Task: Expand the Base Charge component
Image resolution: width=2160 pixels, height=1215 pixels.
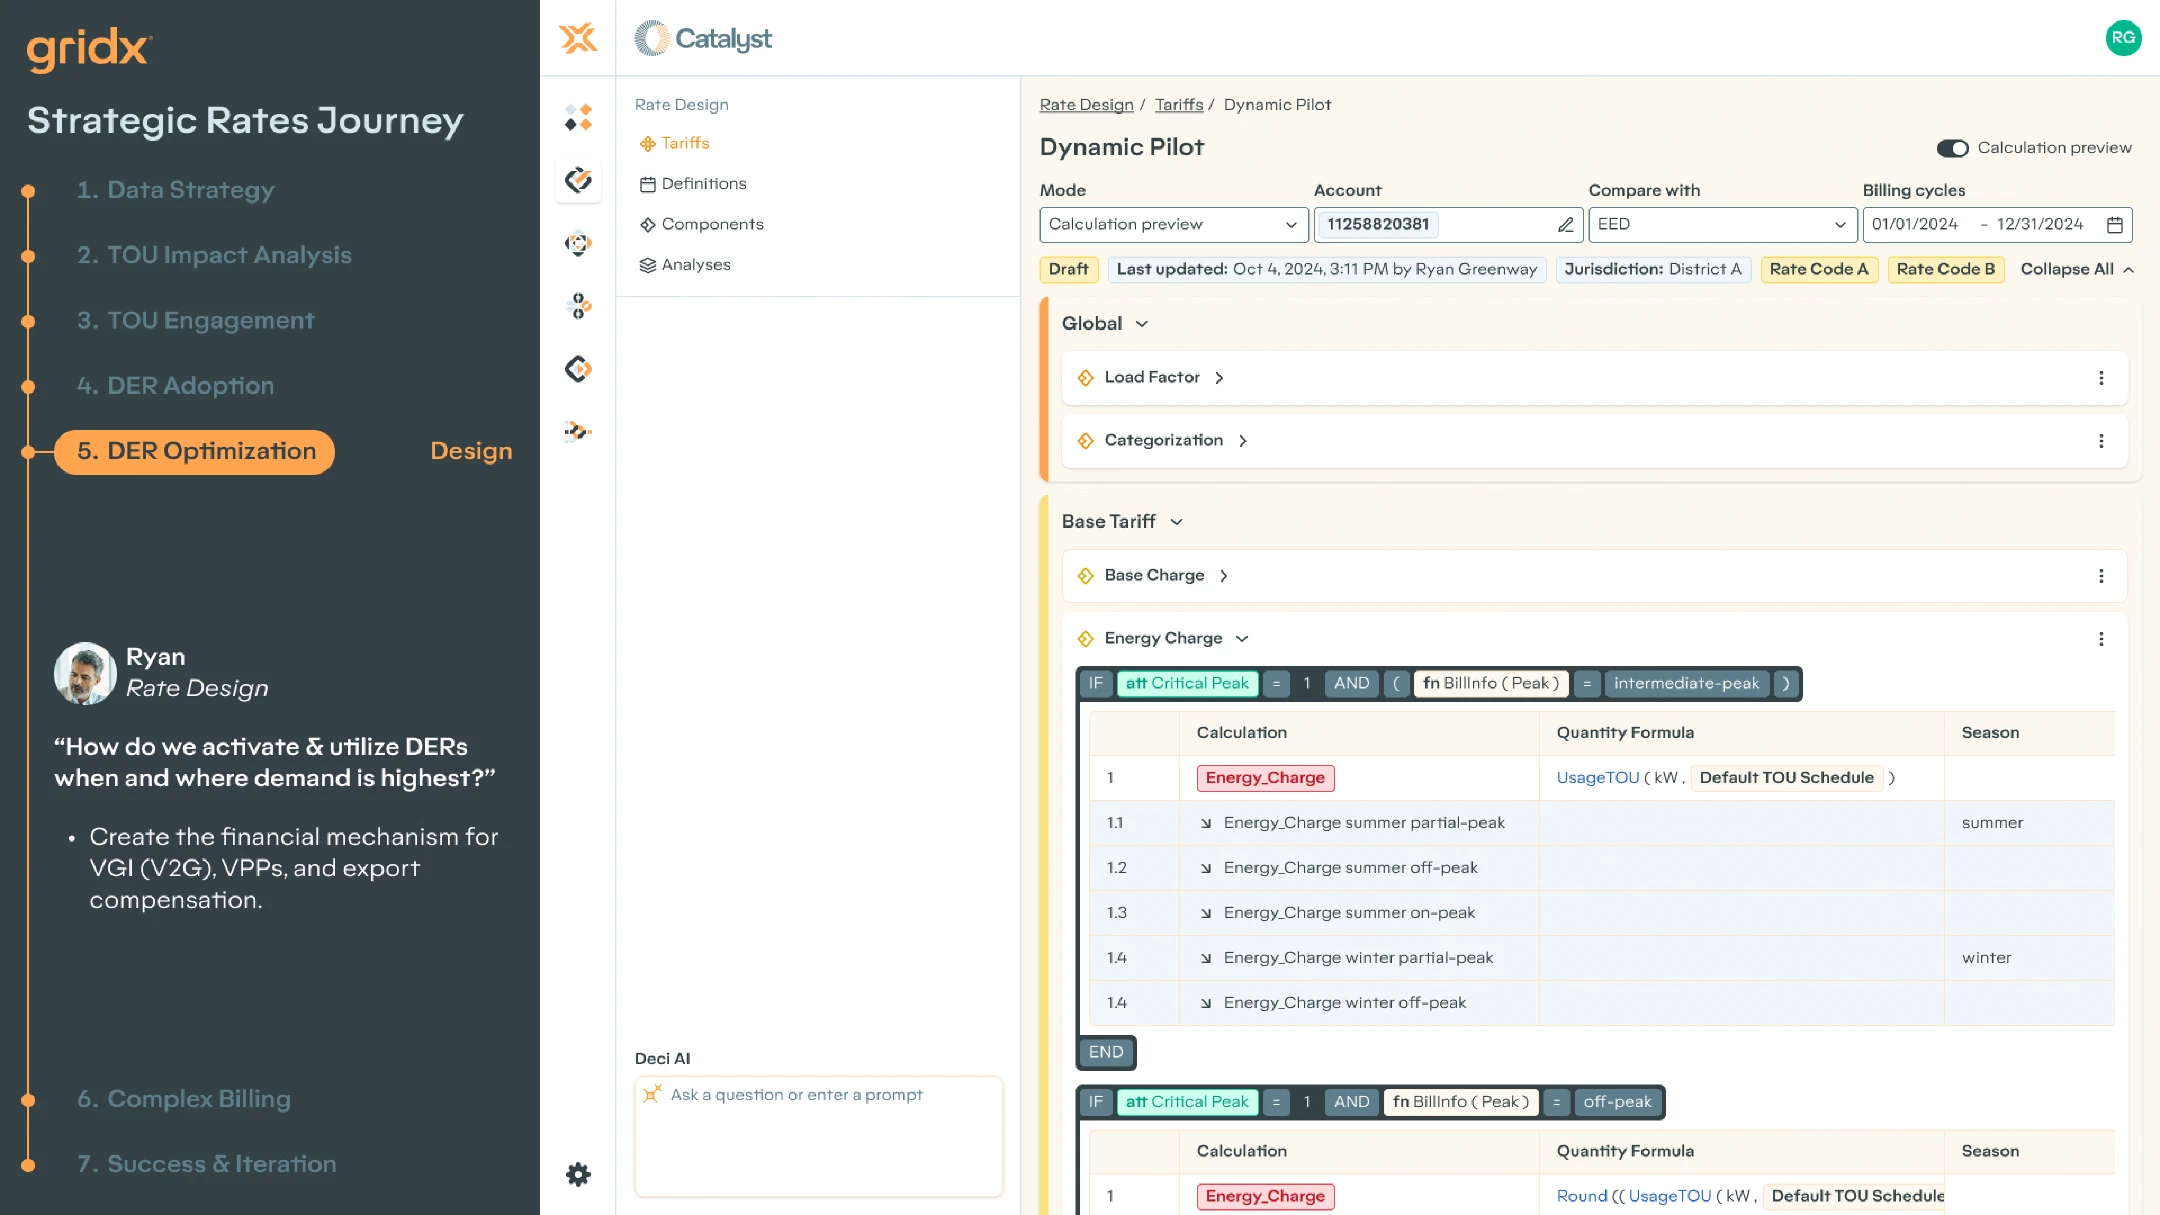Action: 1223,576
